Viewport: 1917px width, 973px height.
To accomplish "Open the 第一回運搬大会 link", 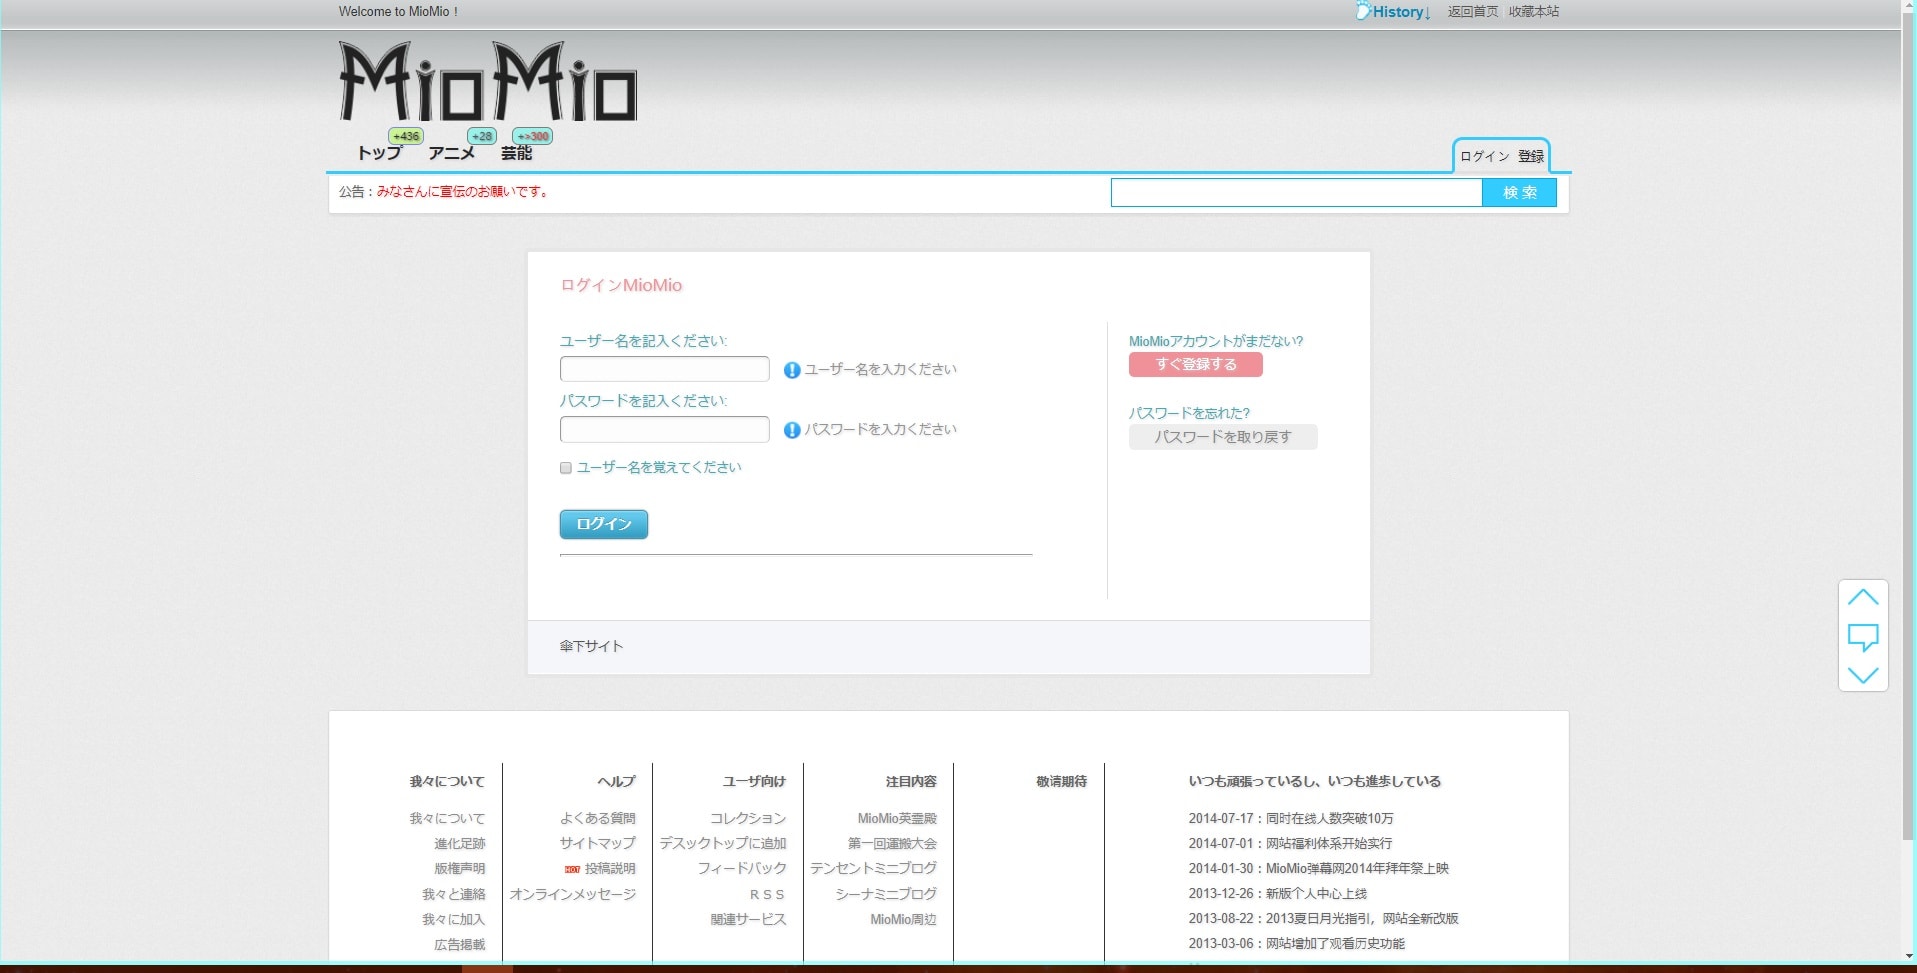I will point(892,844).
